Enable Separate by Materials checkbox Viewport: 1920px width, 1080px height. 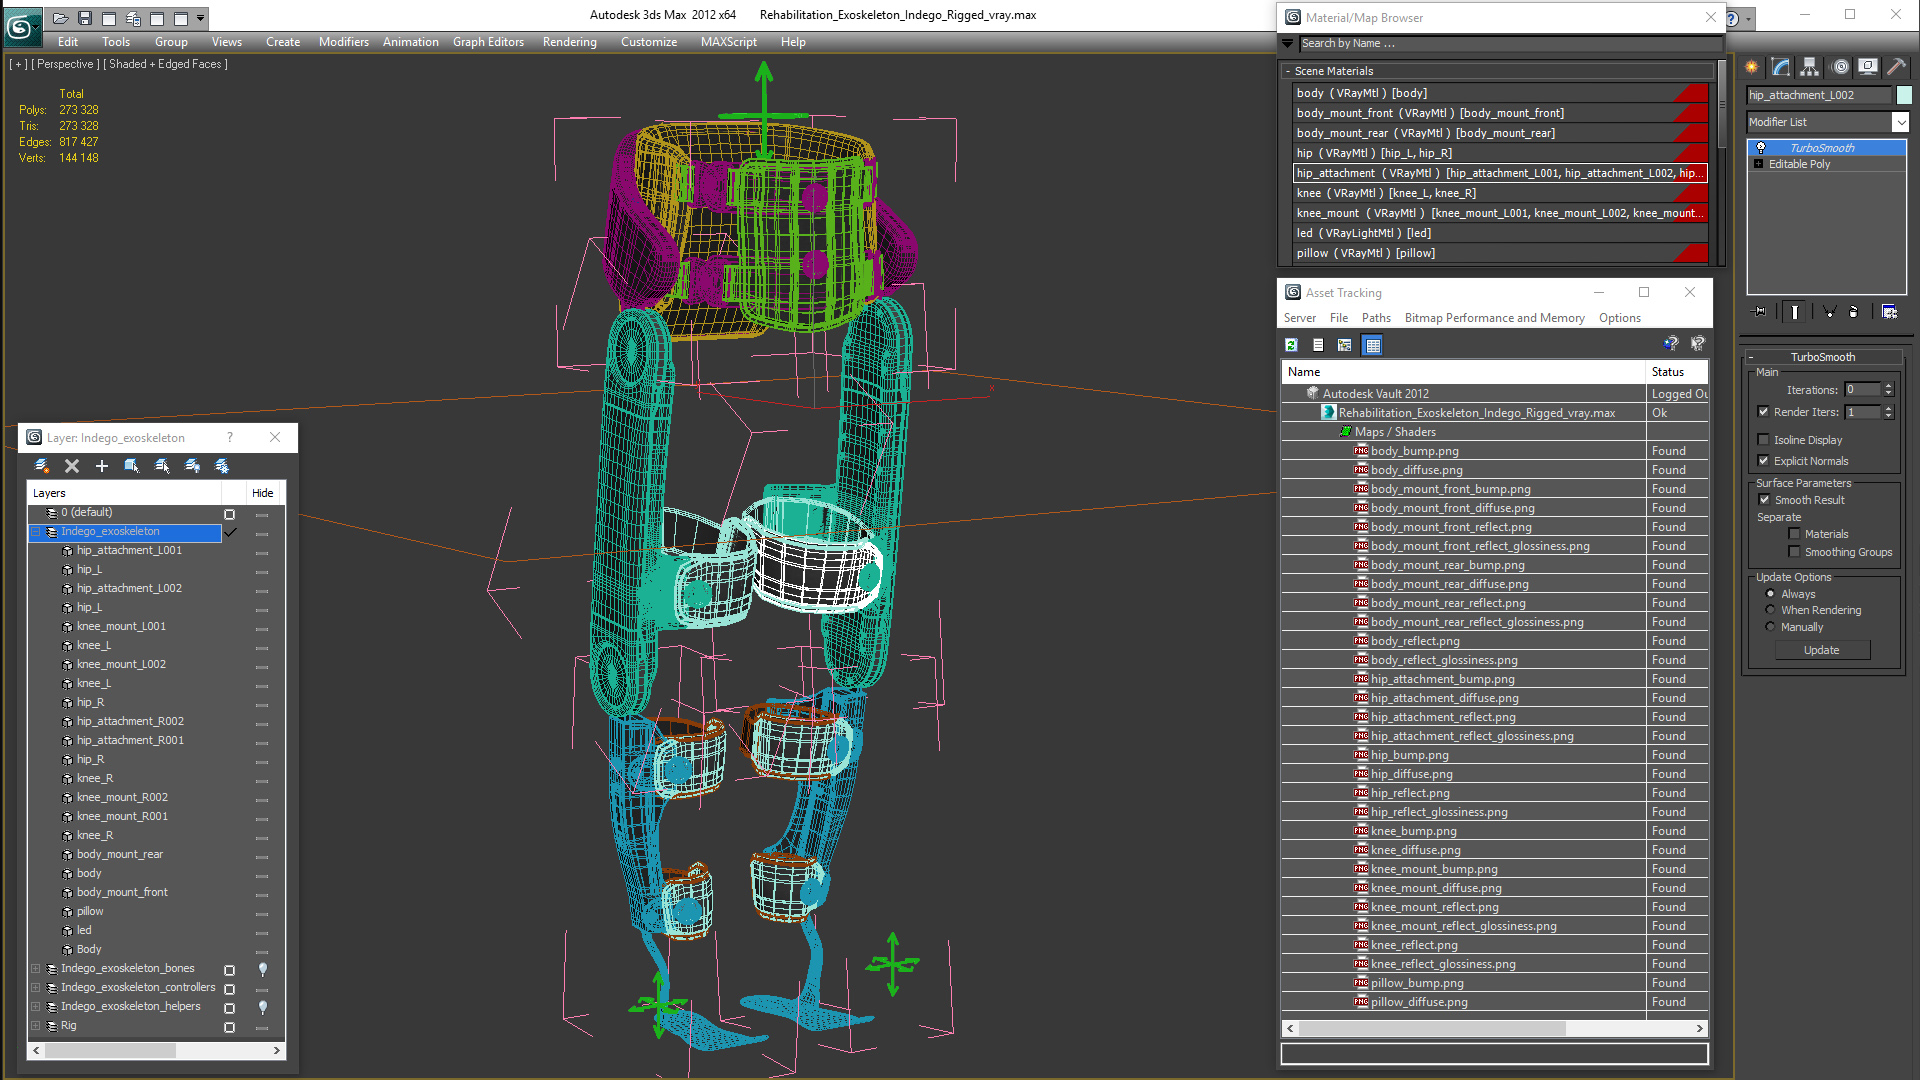pyautogui.click(x=1794, y=534)
